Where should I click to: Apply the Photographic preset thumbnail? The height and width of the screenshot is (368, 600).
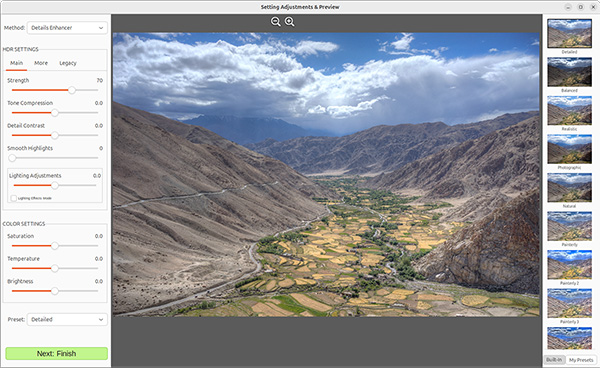click(x=569, y=149)
